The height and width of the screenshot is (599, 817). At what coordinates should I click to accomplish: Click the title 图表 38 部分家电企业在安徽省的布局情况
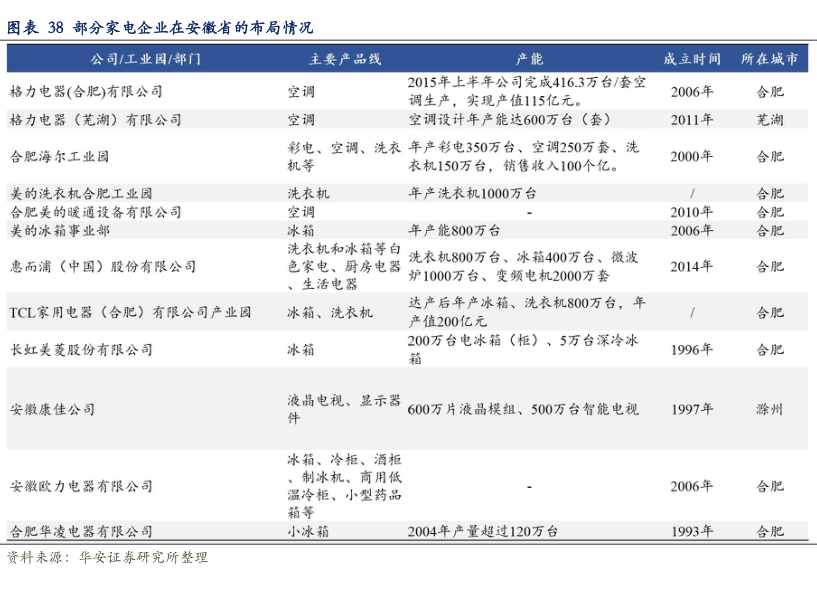160,27
